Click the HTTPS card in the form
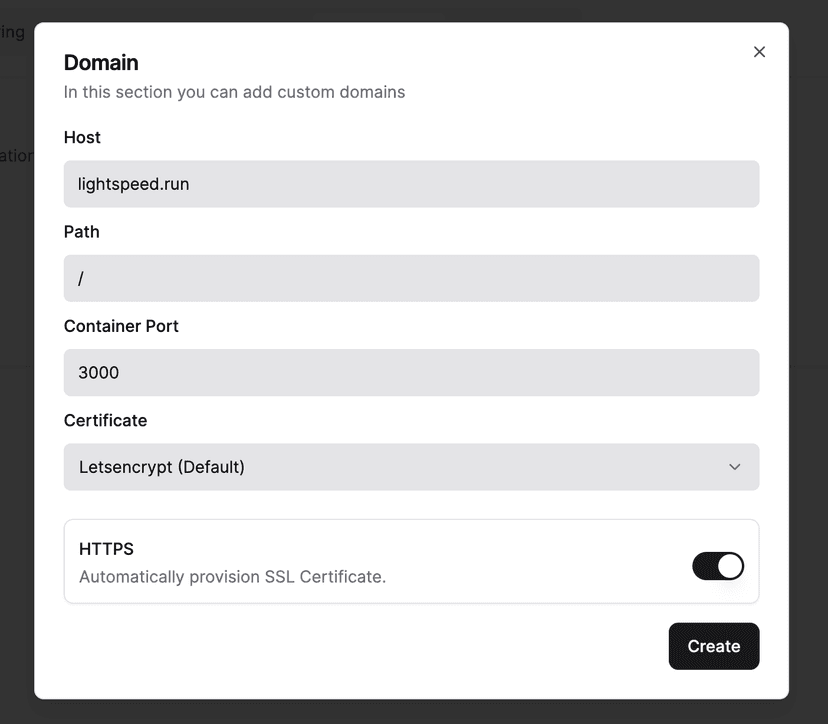The height and width of the screenshot is (724, 828). point(411,561)
